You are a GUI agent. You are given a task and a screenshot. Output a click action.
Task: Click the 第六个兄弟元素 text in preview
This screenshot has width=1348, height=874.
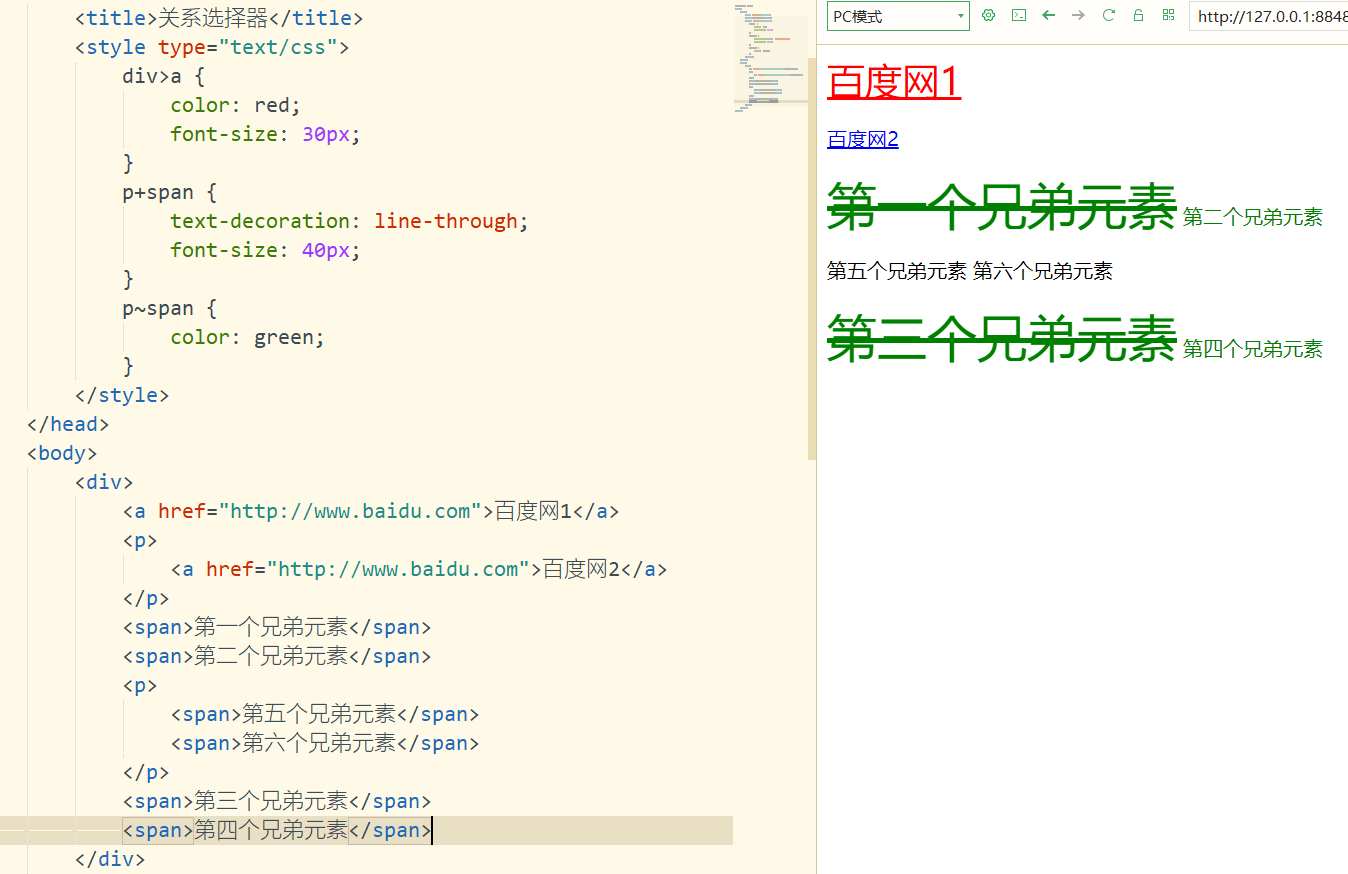1043,271
